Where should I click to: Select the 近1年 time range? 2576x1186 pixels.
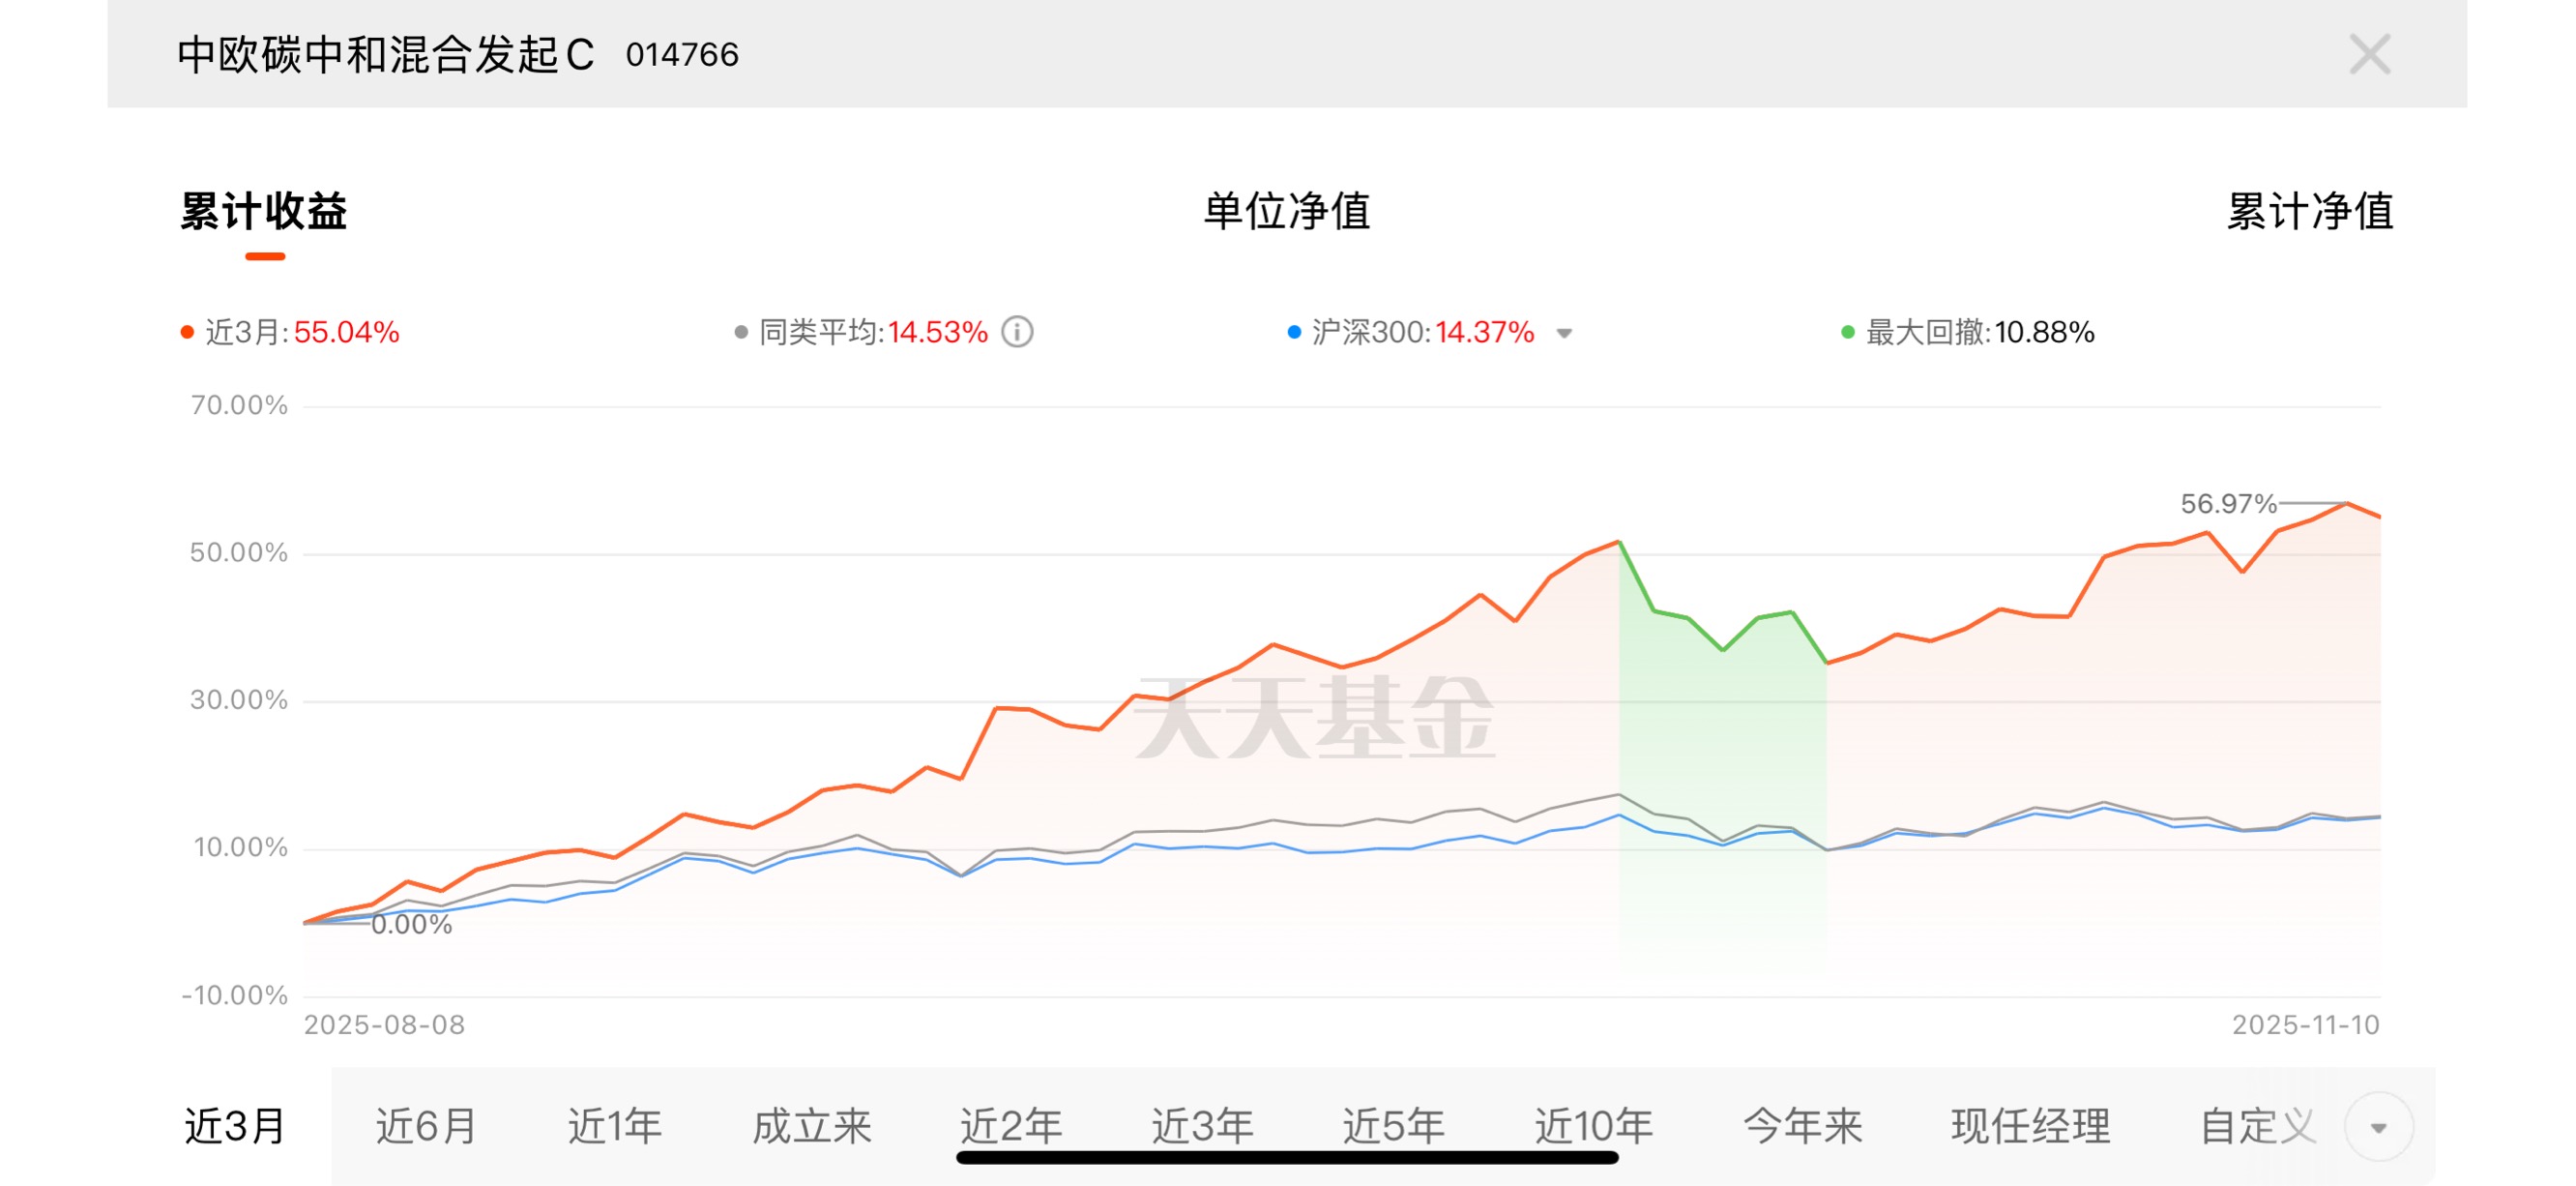pos(615,1127)
